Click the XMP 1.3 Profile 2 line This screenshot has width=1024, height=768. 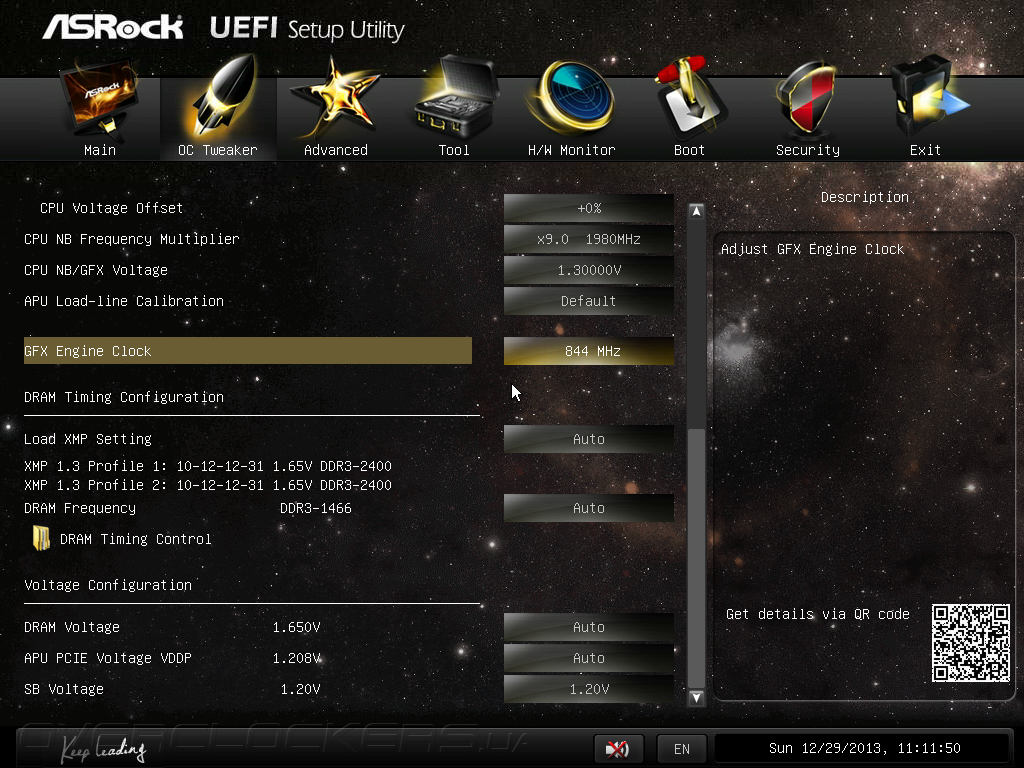click(x=208, y=485)
